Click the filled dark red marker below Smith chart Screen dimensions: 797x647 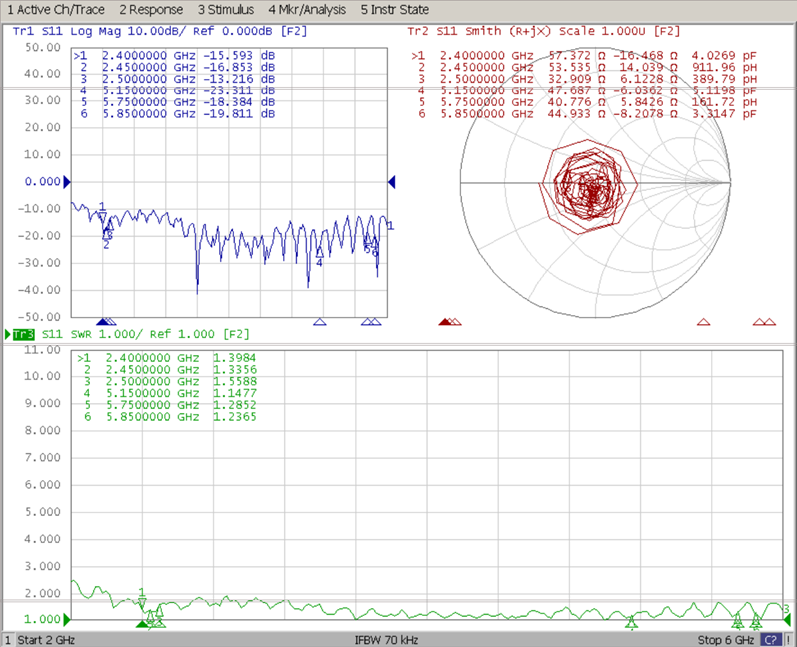coord(444,322)
